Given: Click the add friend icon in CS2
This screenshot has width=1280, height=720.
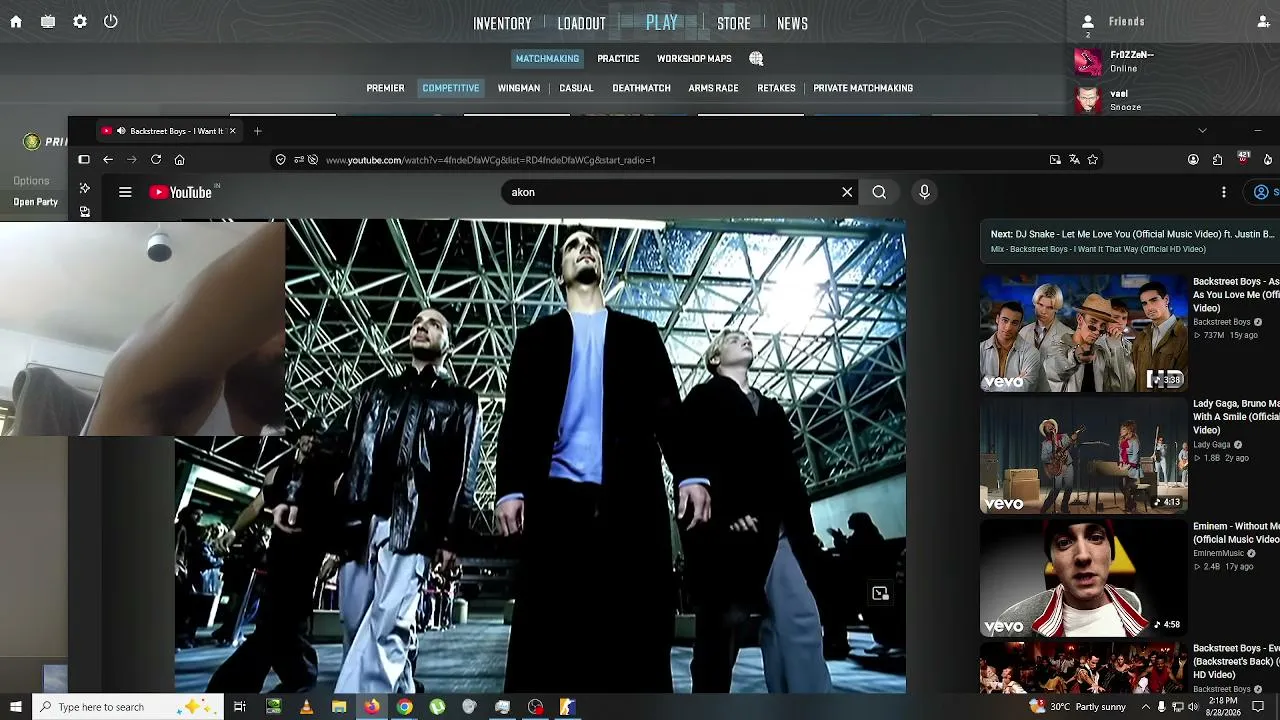Looking at the screenshot, I should [1264, 22].
